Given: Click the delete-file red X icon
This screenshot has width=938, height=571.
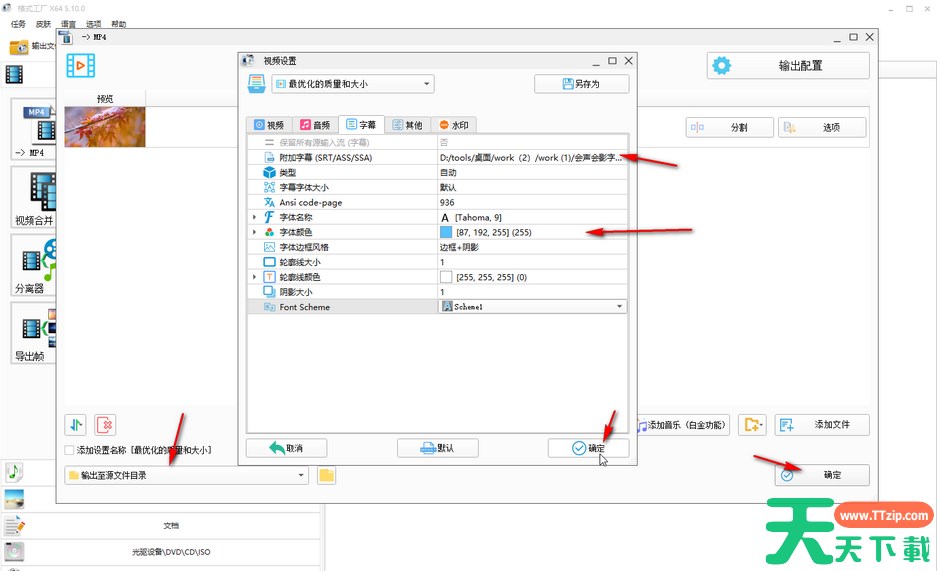Looking at the screenshot, I should [x=105, y=425].
